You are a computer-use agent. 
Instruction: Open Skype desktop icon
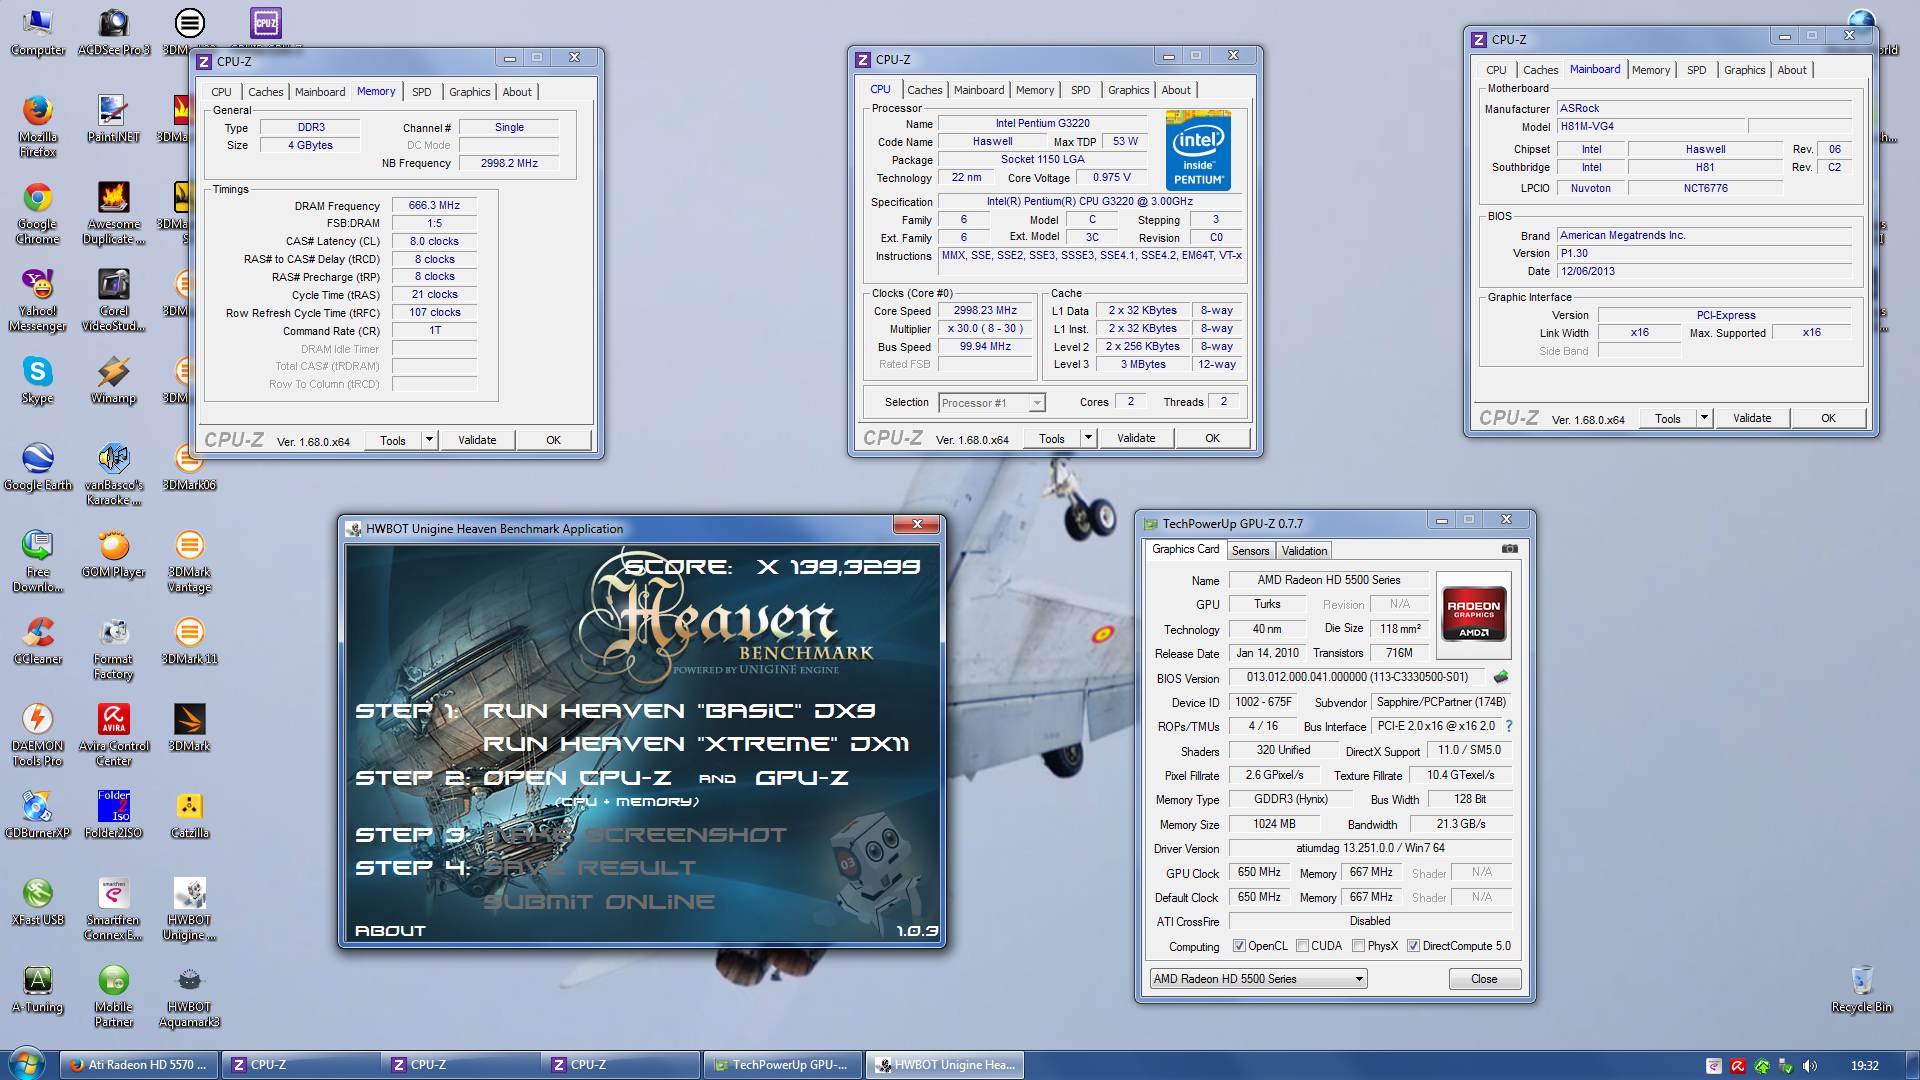37,379
